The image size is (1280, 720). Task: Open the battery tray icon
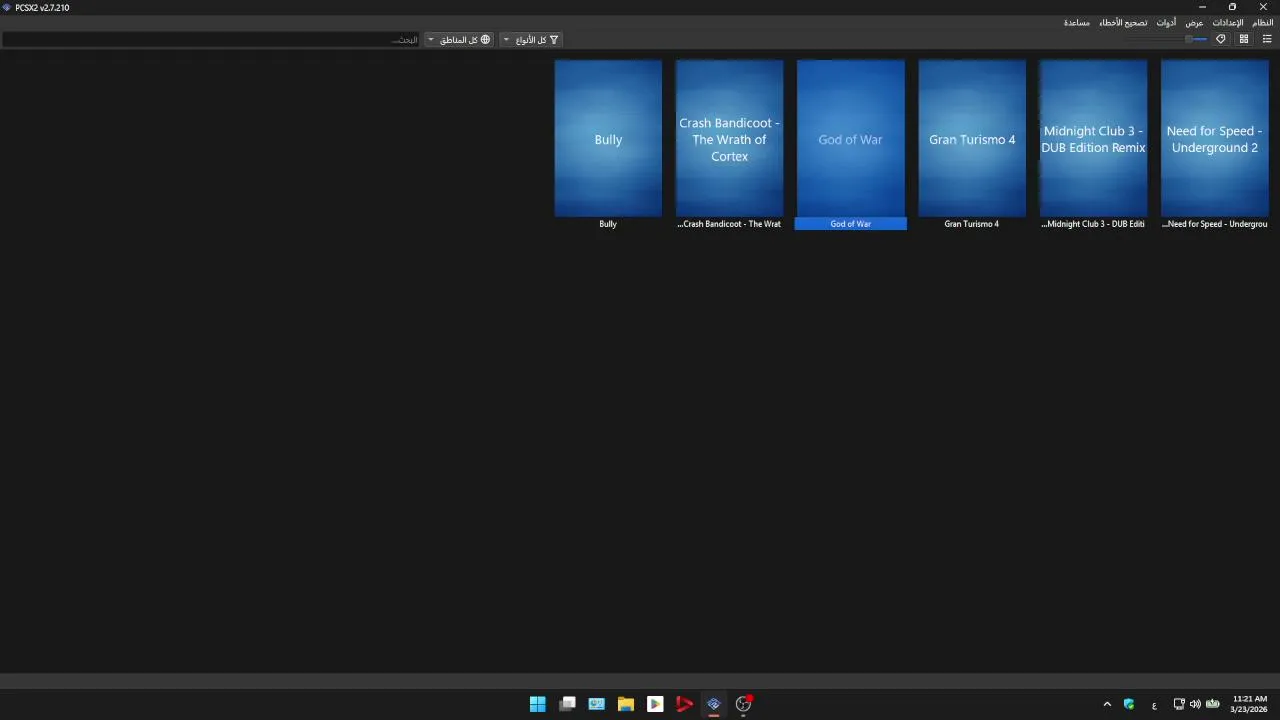point(1213,704)
